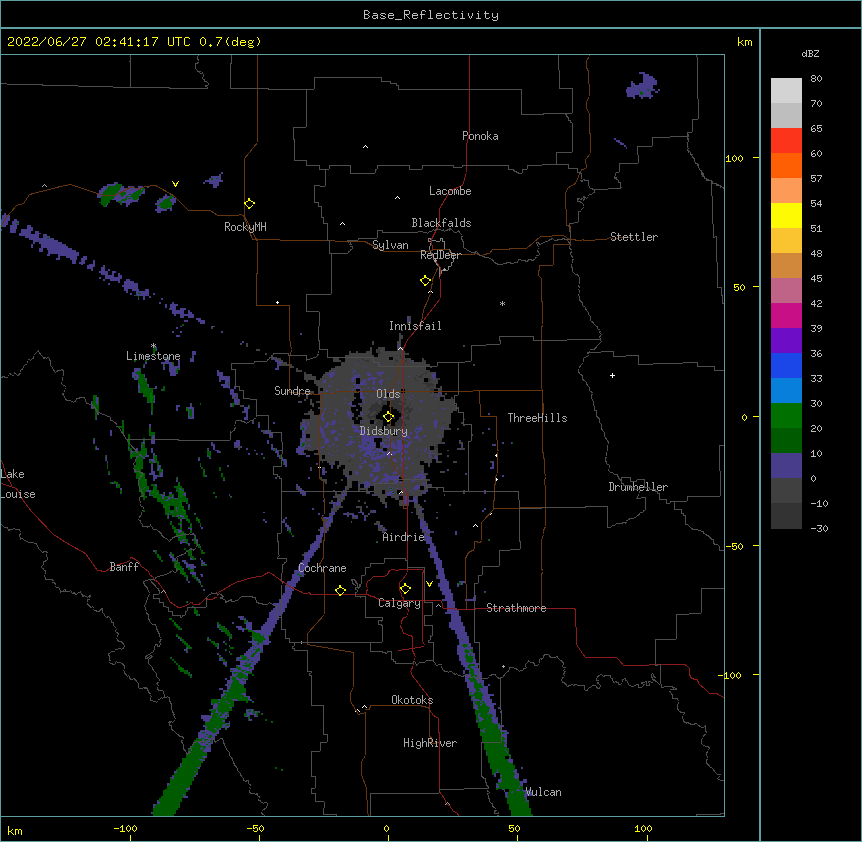Image resolution: width=862 pixels, height=842 pixels.
Task: Select the bright green 20-30 dBZ swatch
Action: tap(786, 416)
